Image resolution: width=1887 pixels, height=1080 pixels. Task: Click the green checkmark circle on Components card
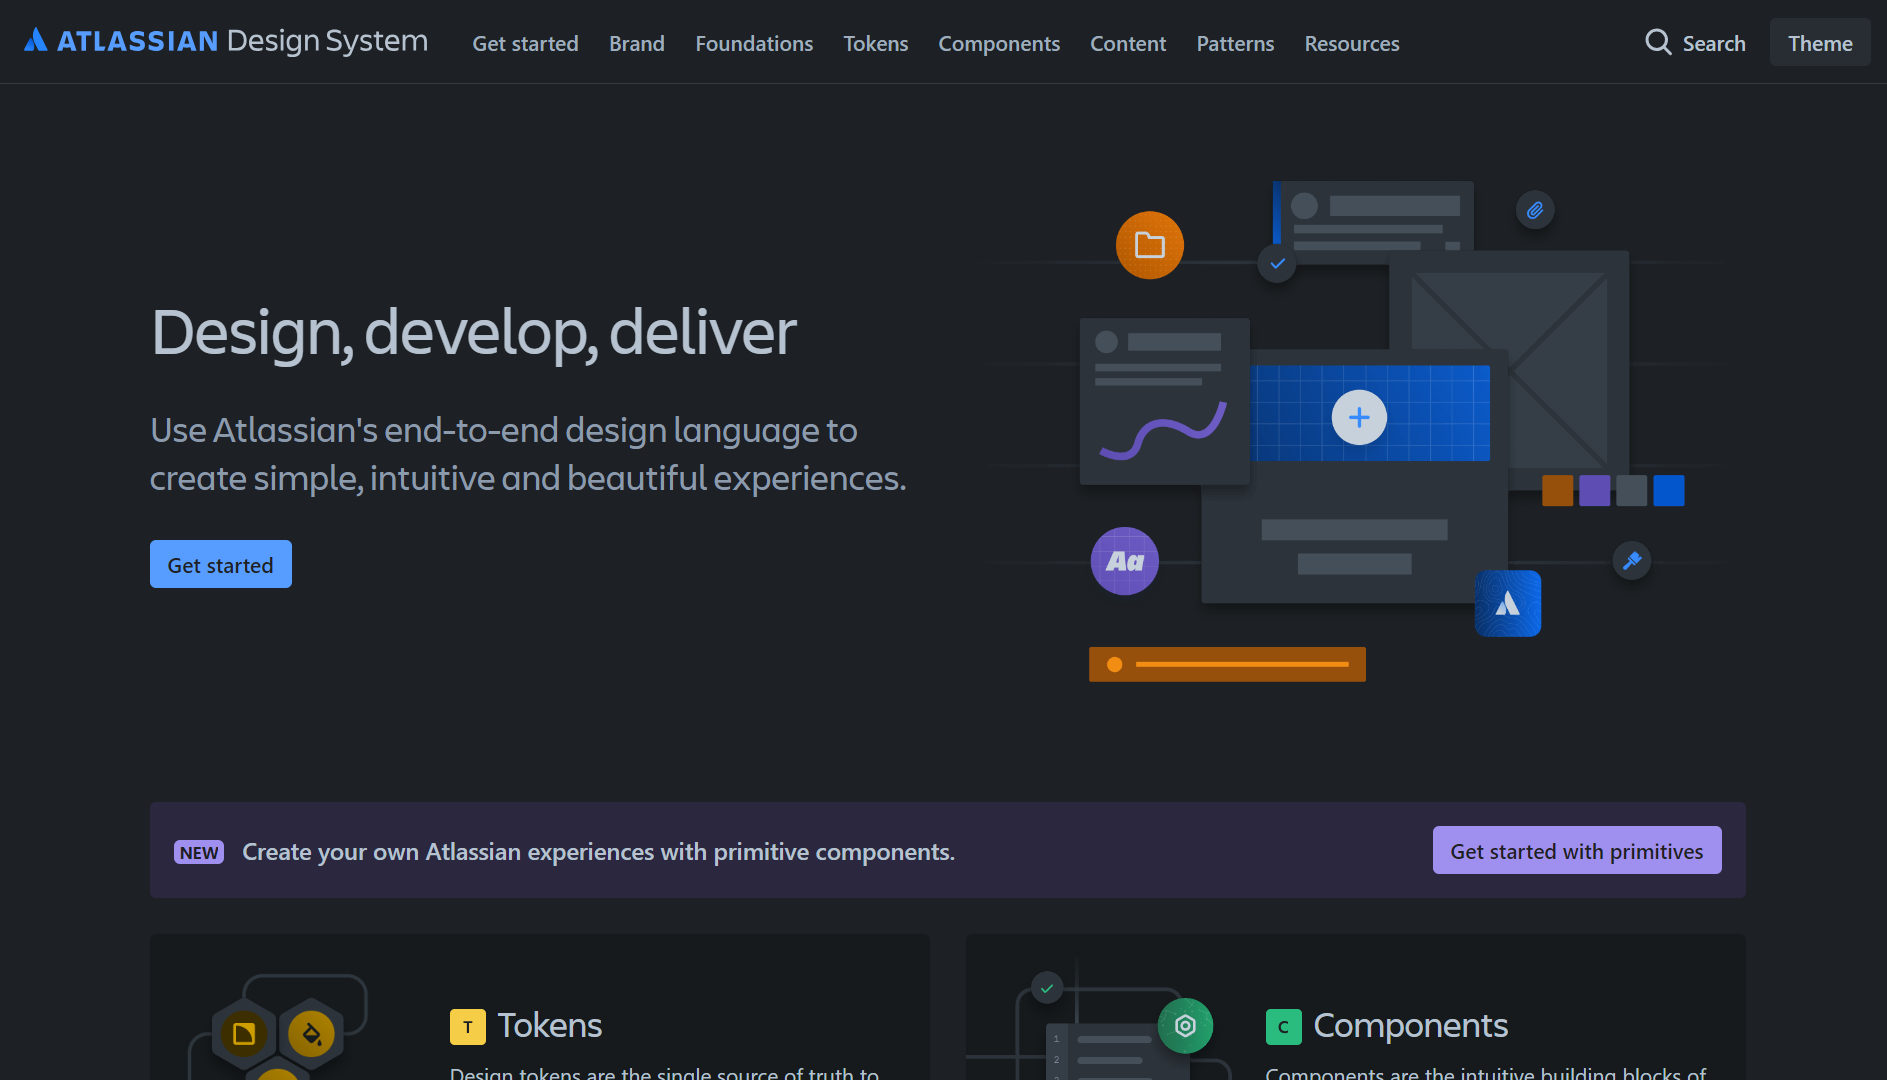(1047, 988)
